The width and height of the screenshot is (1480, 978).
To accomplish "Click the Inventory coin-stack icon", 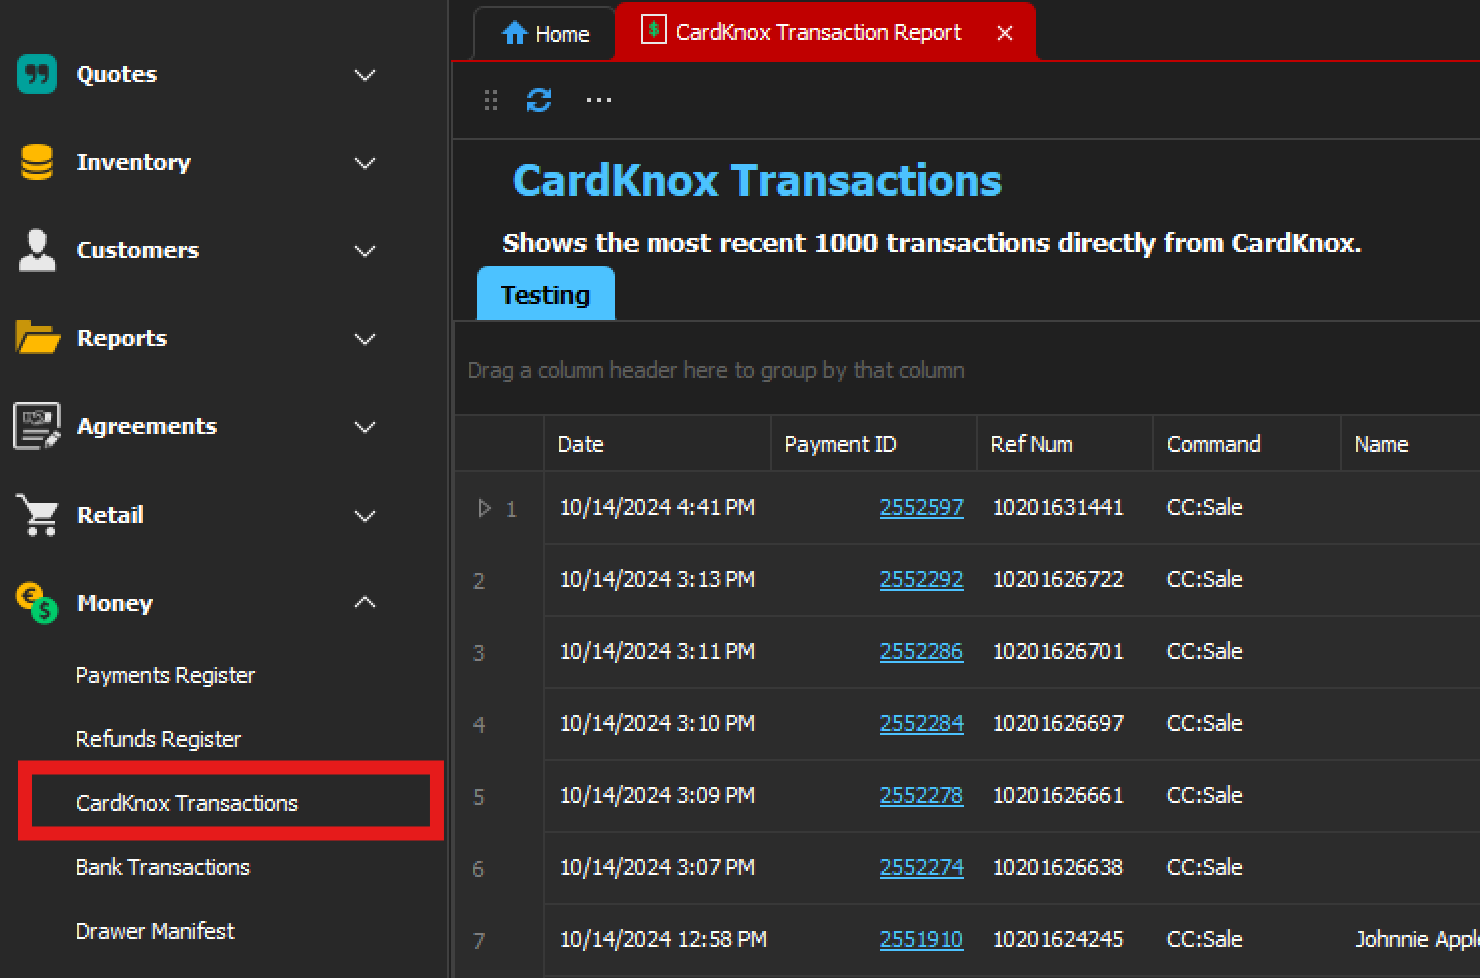I will pyautogui.click(x=37, y=162).
